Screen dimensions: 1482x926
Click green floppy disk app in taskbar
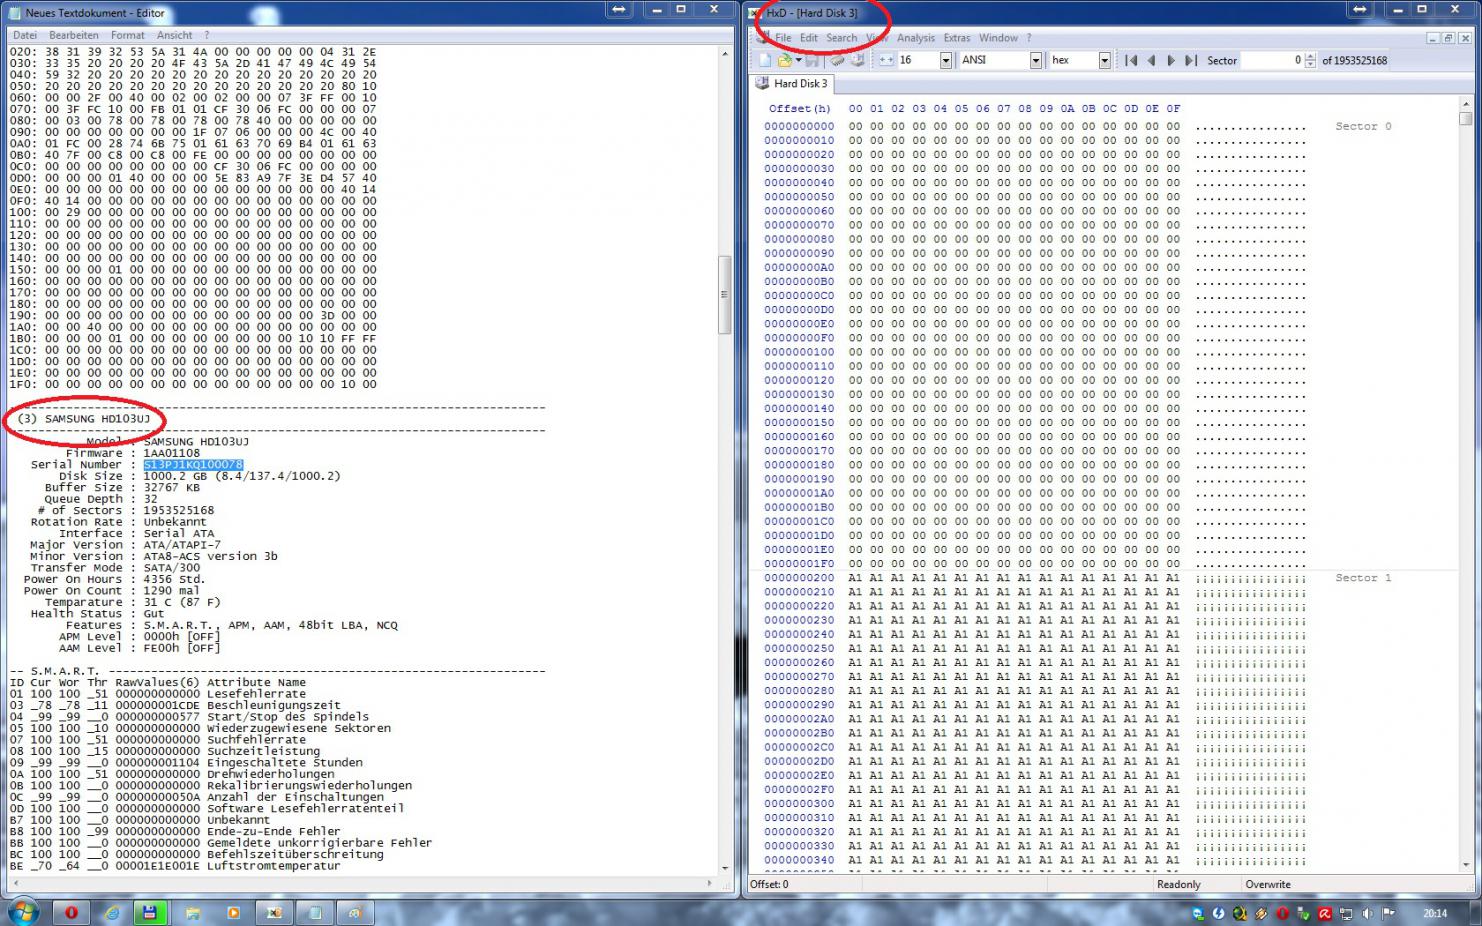pyautogui.click(x=150, y=912)
